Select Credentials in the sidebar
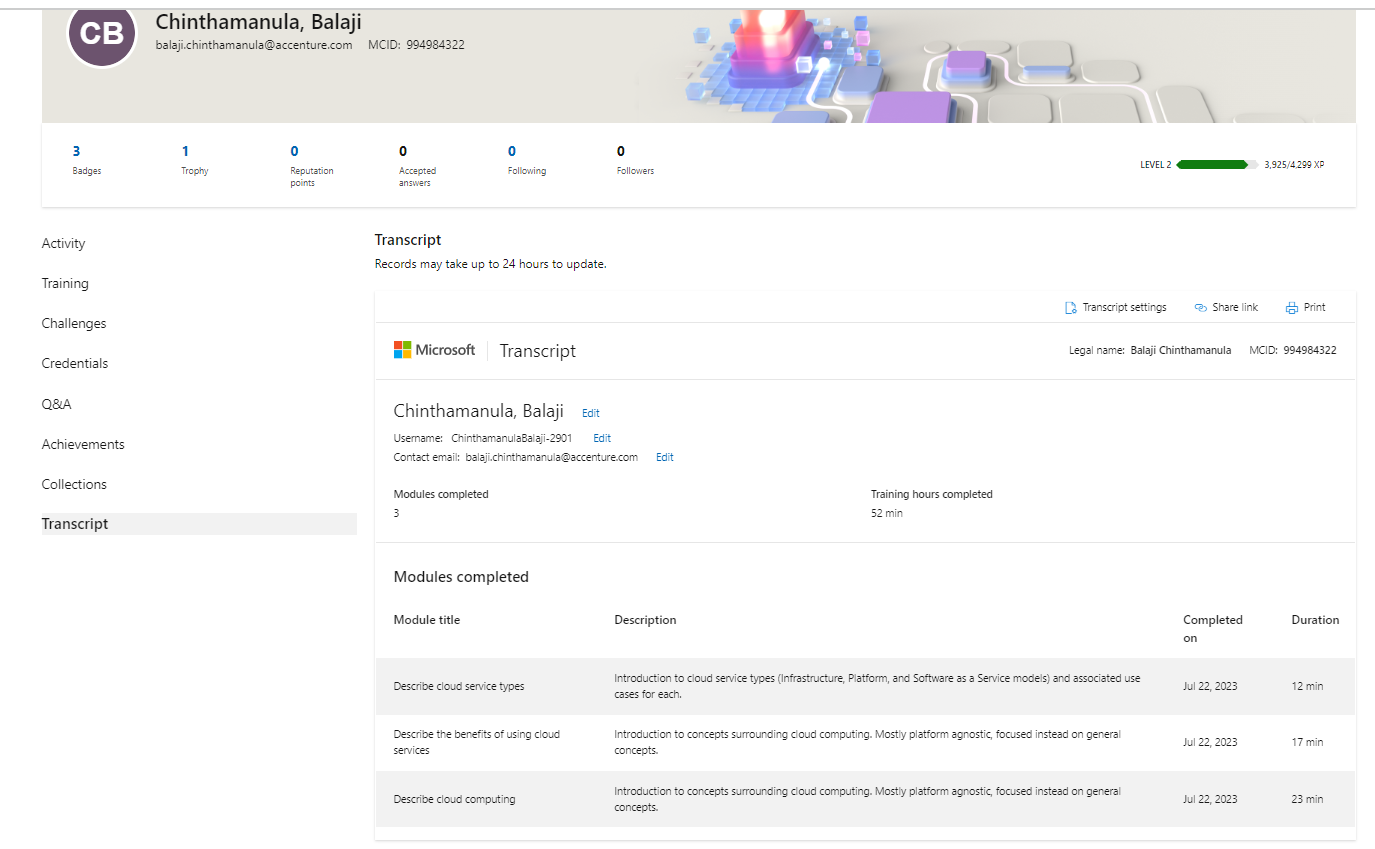1375x849 pixels. tap(75, 363)
